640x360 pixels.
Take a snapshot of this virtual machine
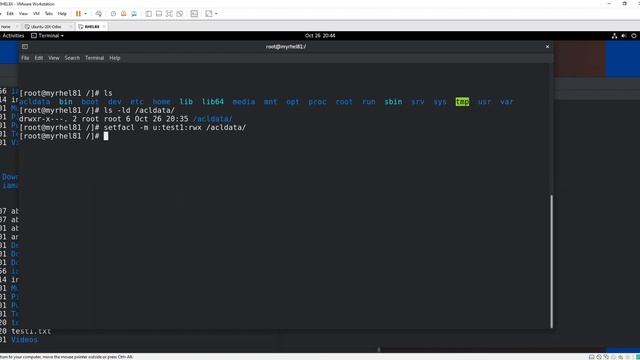(x=113, y=13)
